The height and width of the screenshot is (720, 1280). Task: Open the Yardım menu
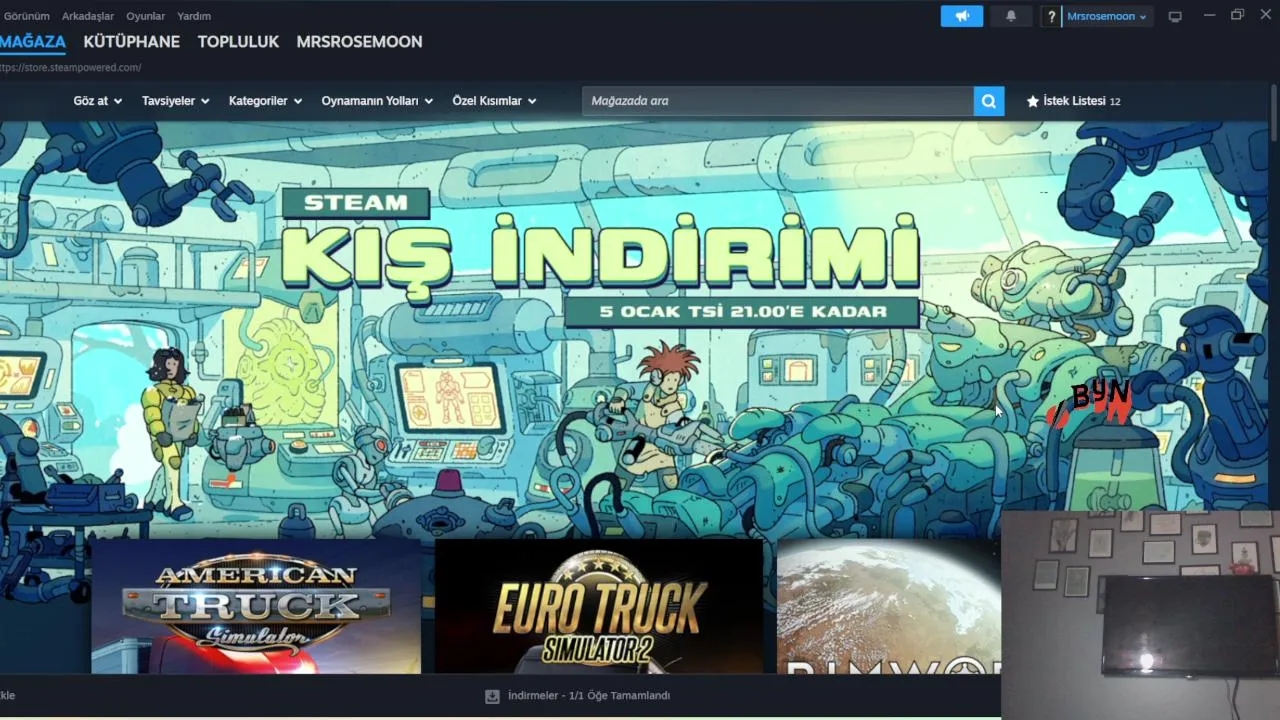point(194,16)
